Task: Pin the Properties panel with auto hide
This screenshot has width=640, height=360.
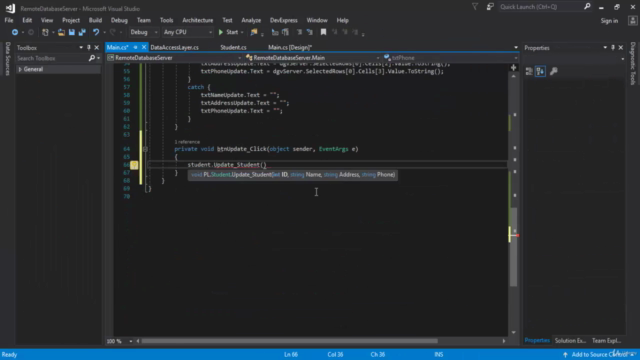Action: pyautogui.click(x=613, y=48)
